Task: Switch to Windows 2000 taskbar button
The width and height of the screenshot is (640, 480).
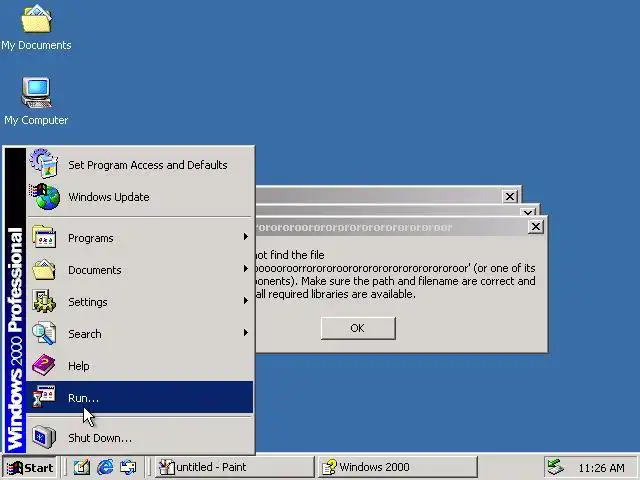Action: tap(398, 467)
